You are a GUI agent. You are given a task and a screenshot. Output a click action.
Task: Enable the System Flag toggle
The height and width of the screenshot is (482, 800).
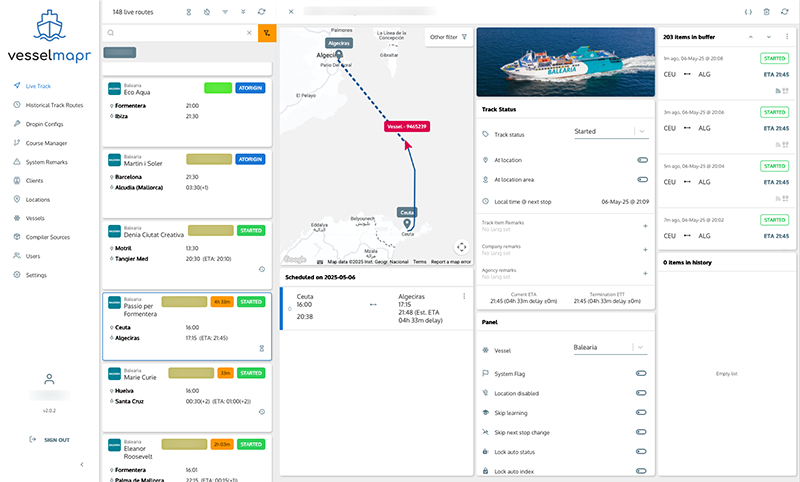pos(641,373)
